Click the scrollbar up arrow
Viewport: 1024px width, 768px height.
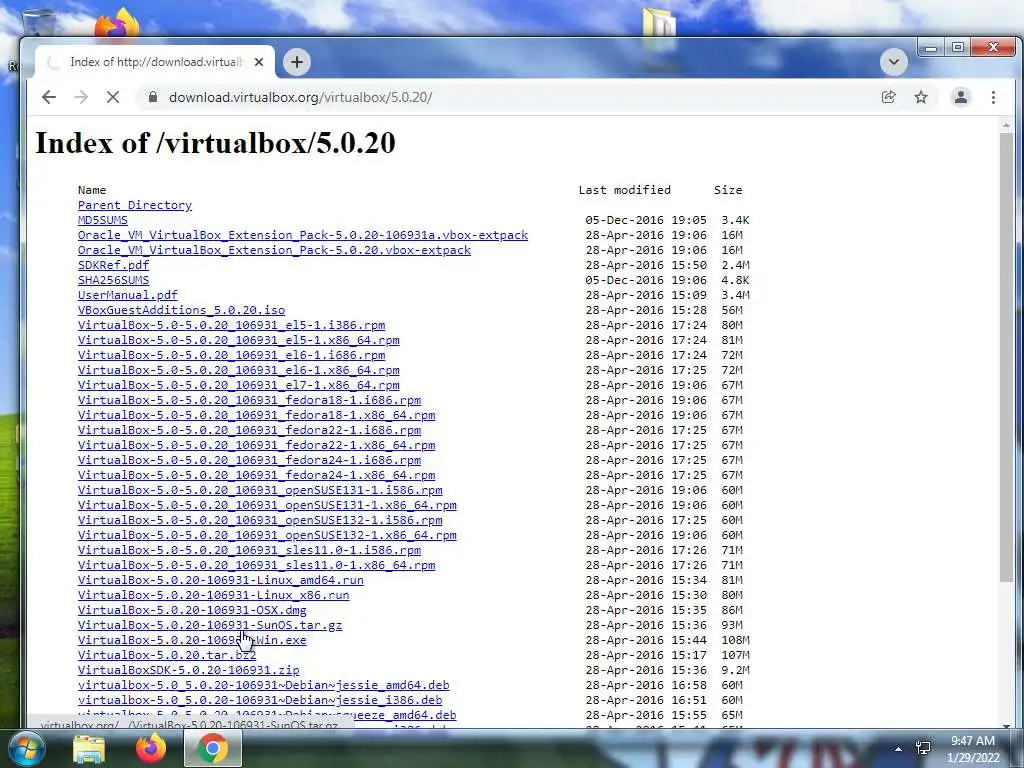[1006, 124]
